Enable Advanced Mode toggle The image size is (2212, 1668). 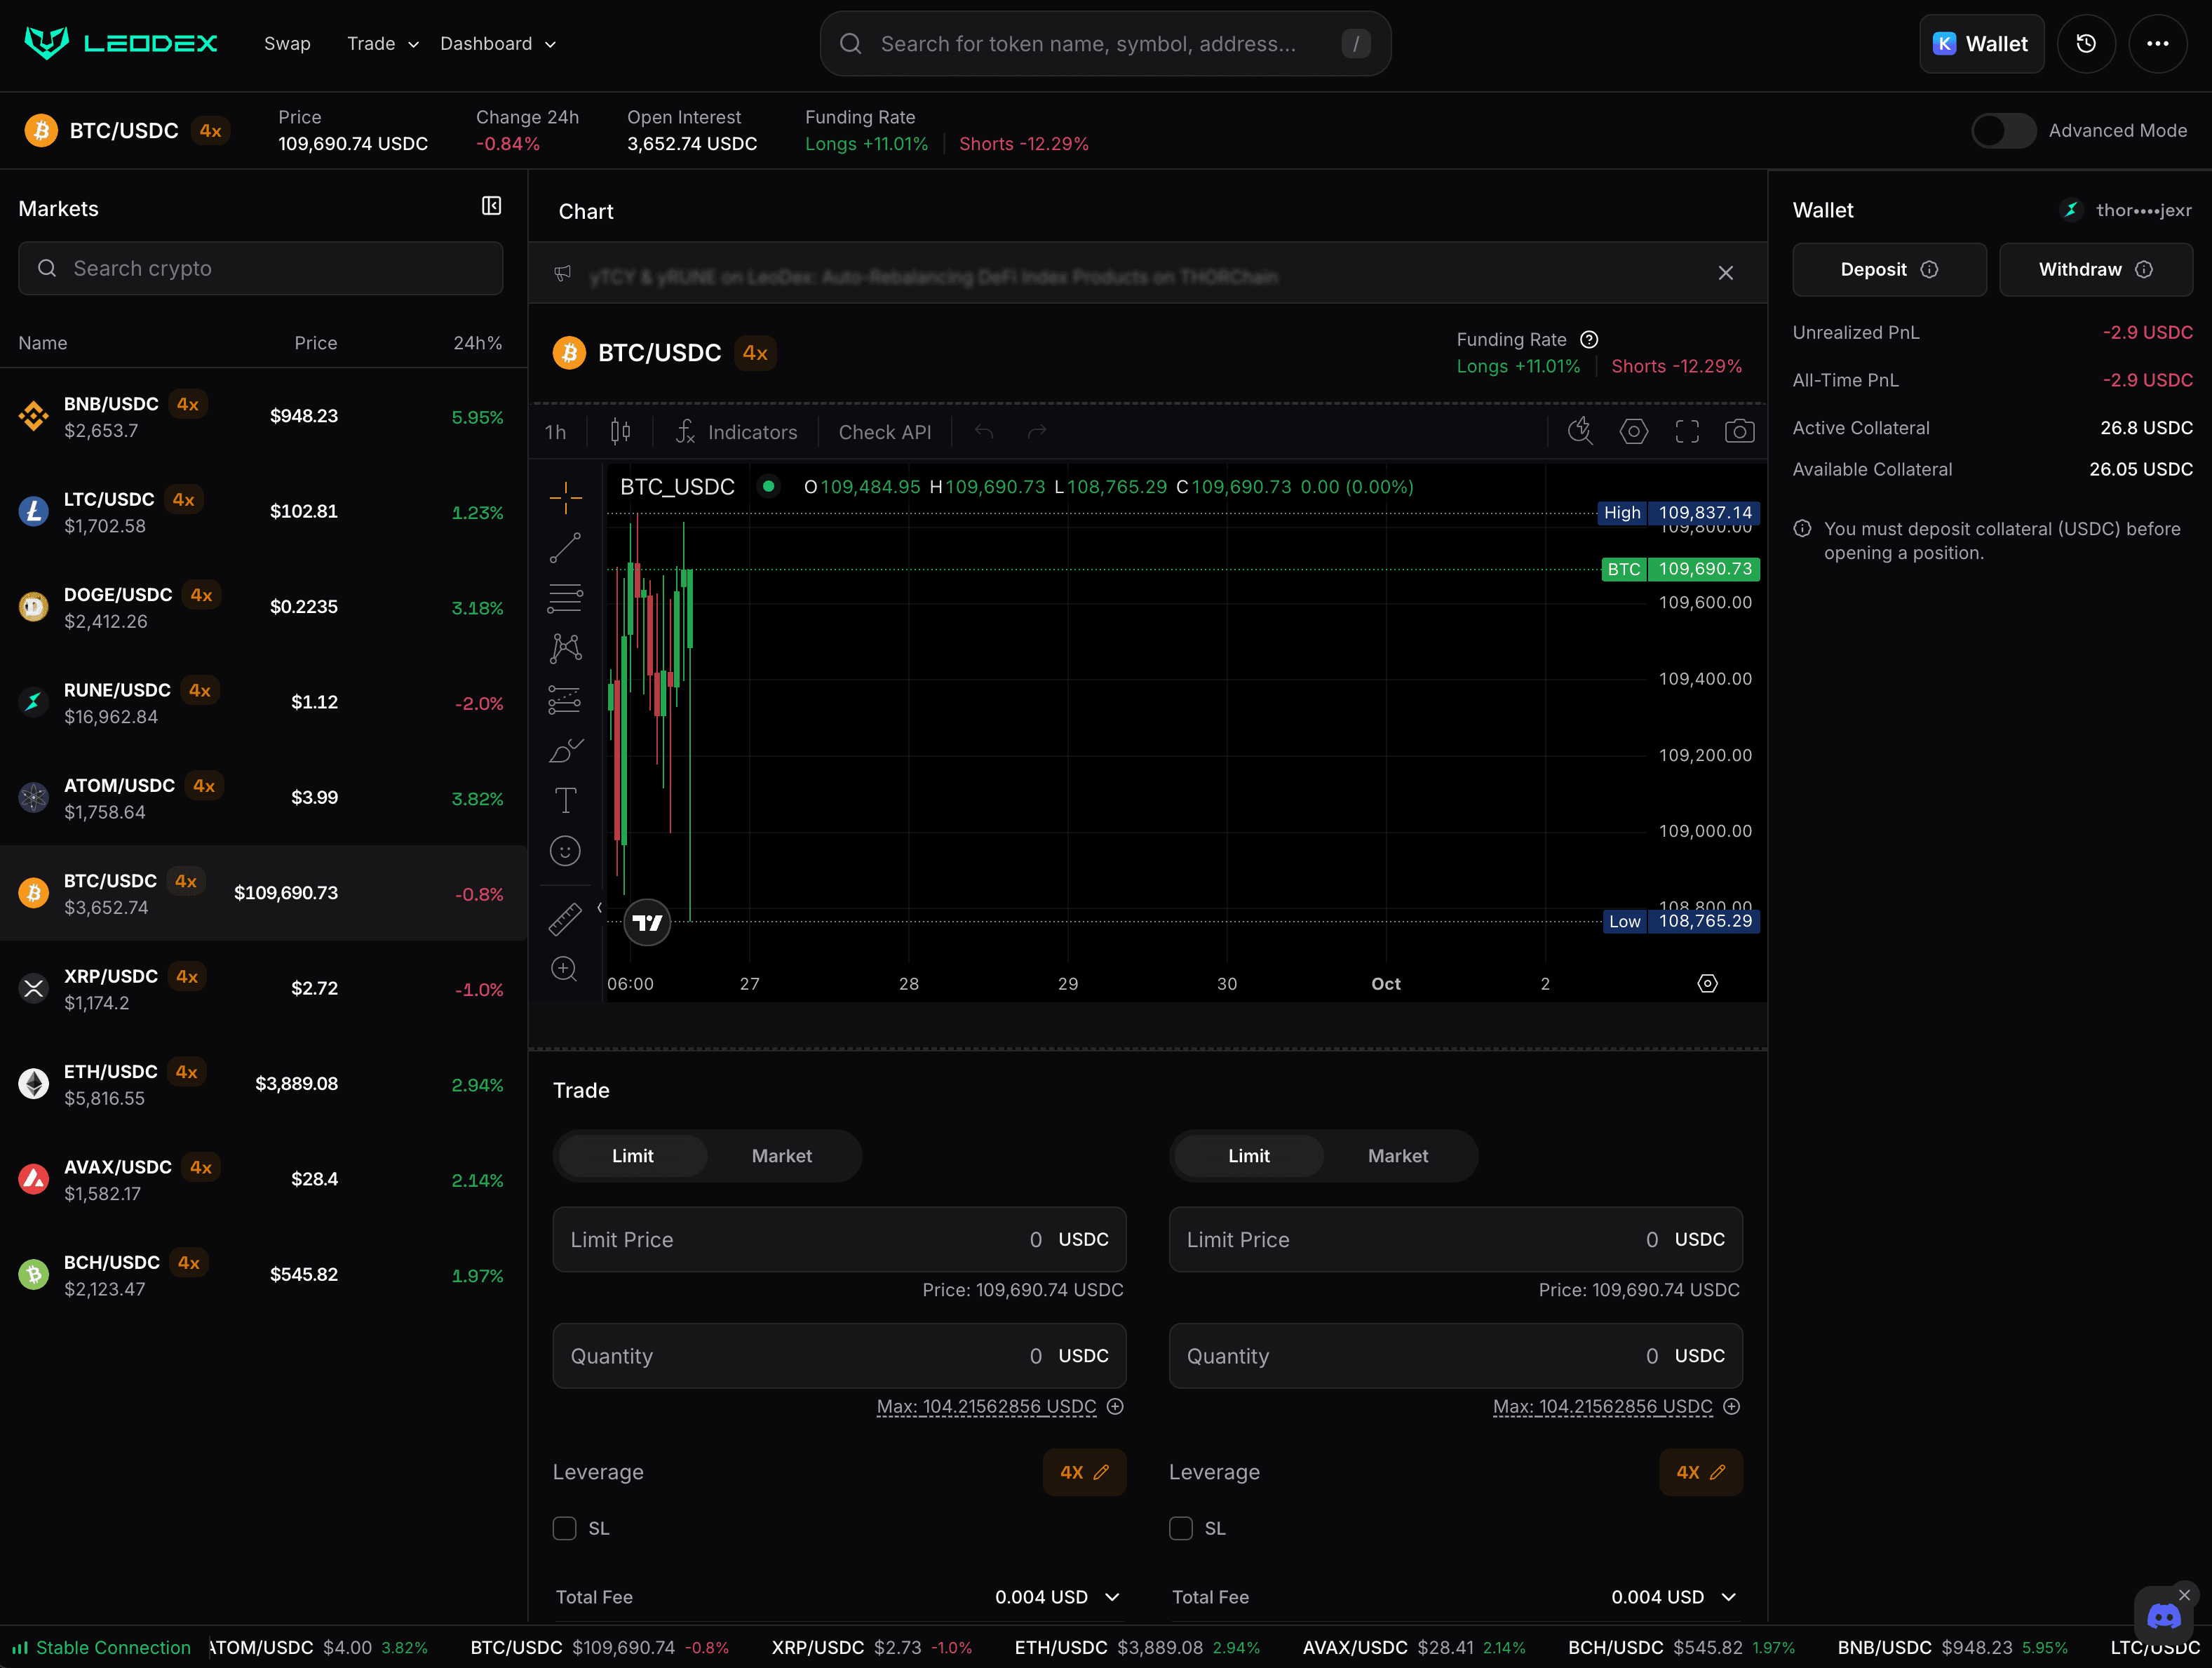pos(2003,131)
